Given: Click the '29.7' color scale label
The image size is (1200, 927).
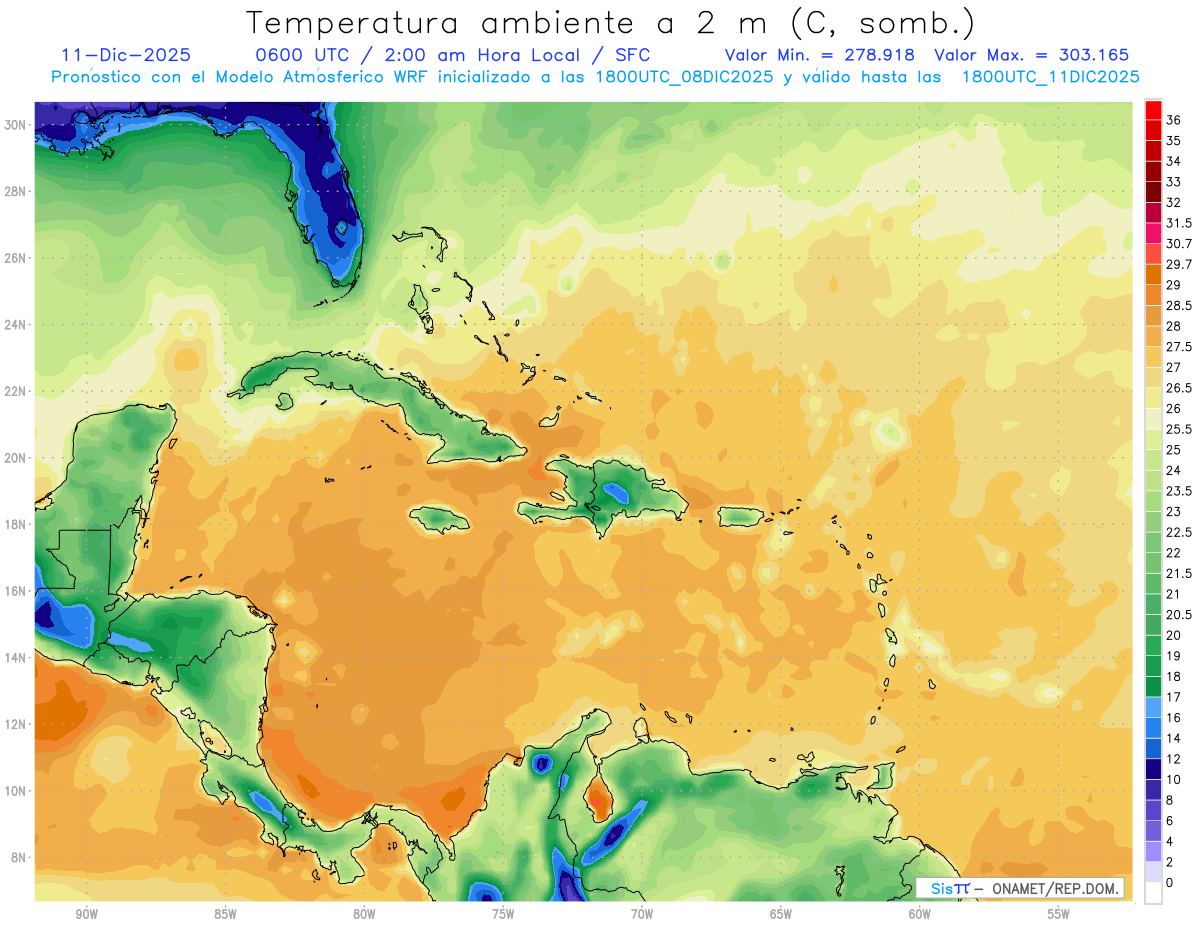Looking at the screenshot, I should pos(1179,264).
